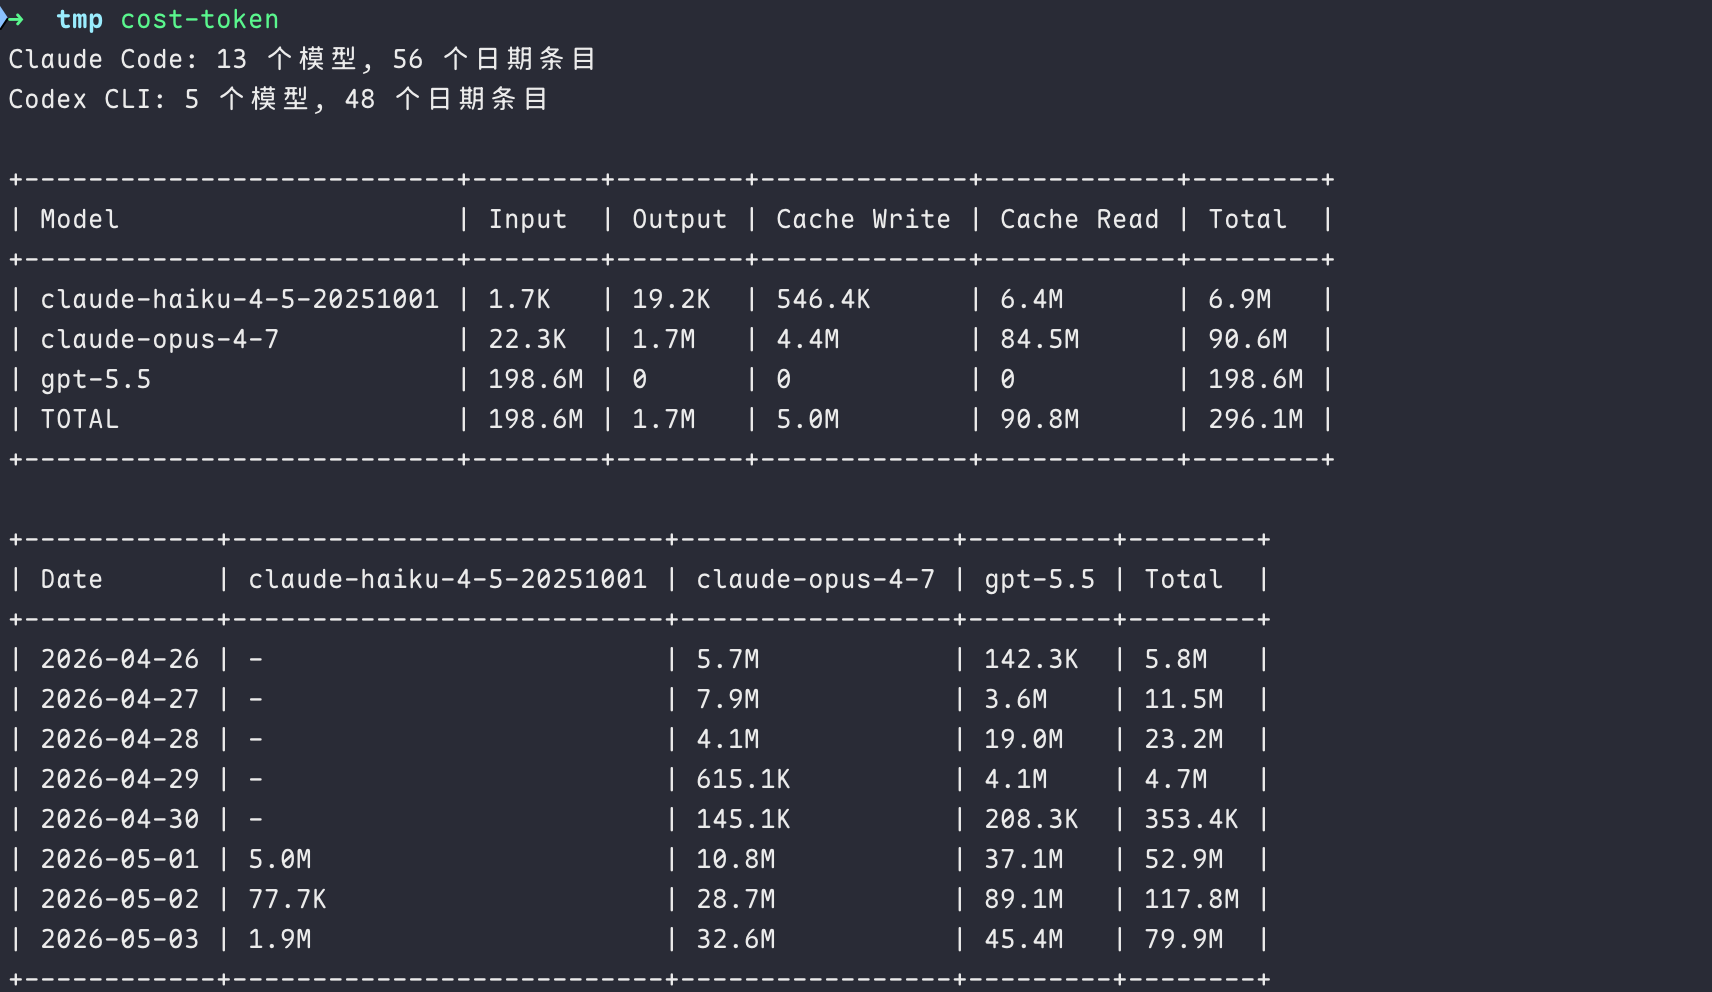Click the 'Date' column header
This screenshot has height=992, width=1712.
tap(72, 579)
